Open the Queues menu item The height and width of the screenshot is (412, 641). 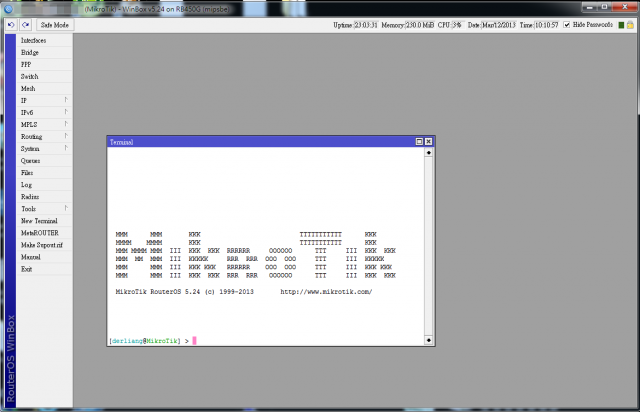44,161
